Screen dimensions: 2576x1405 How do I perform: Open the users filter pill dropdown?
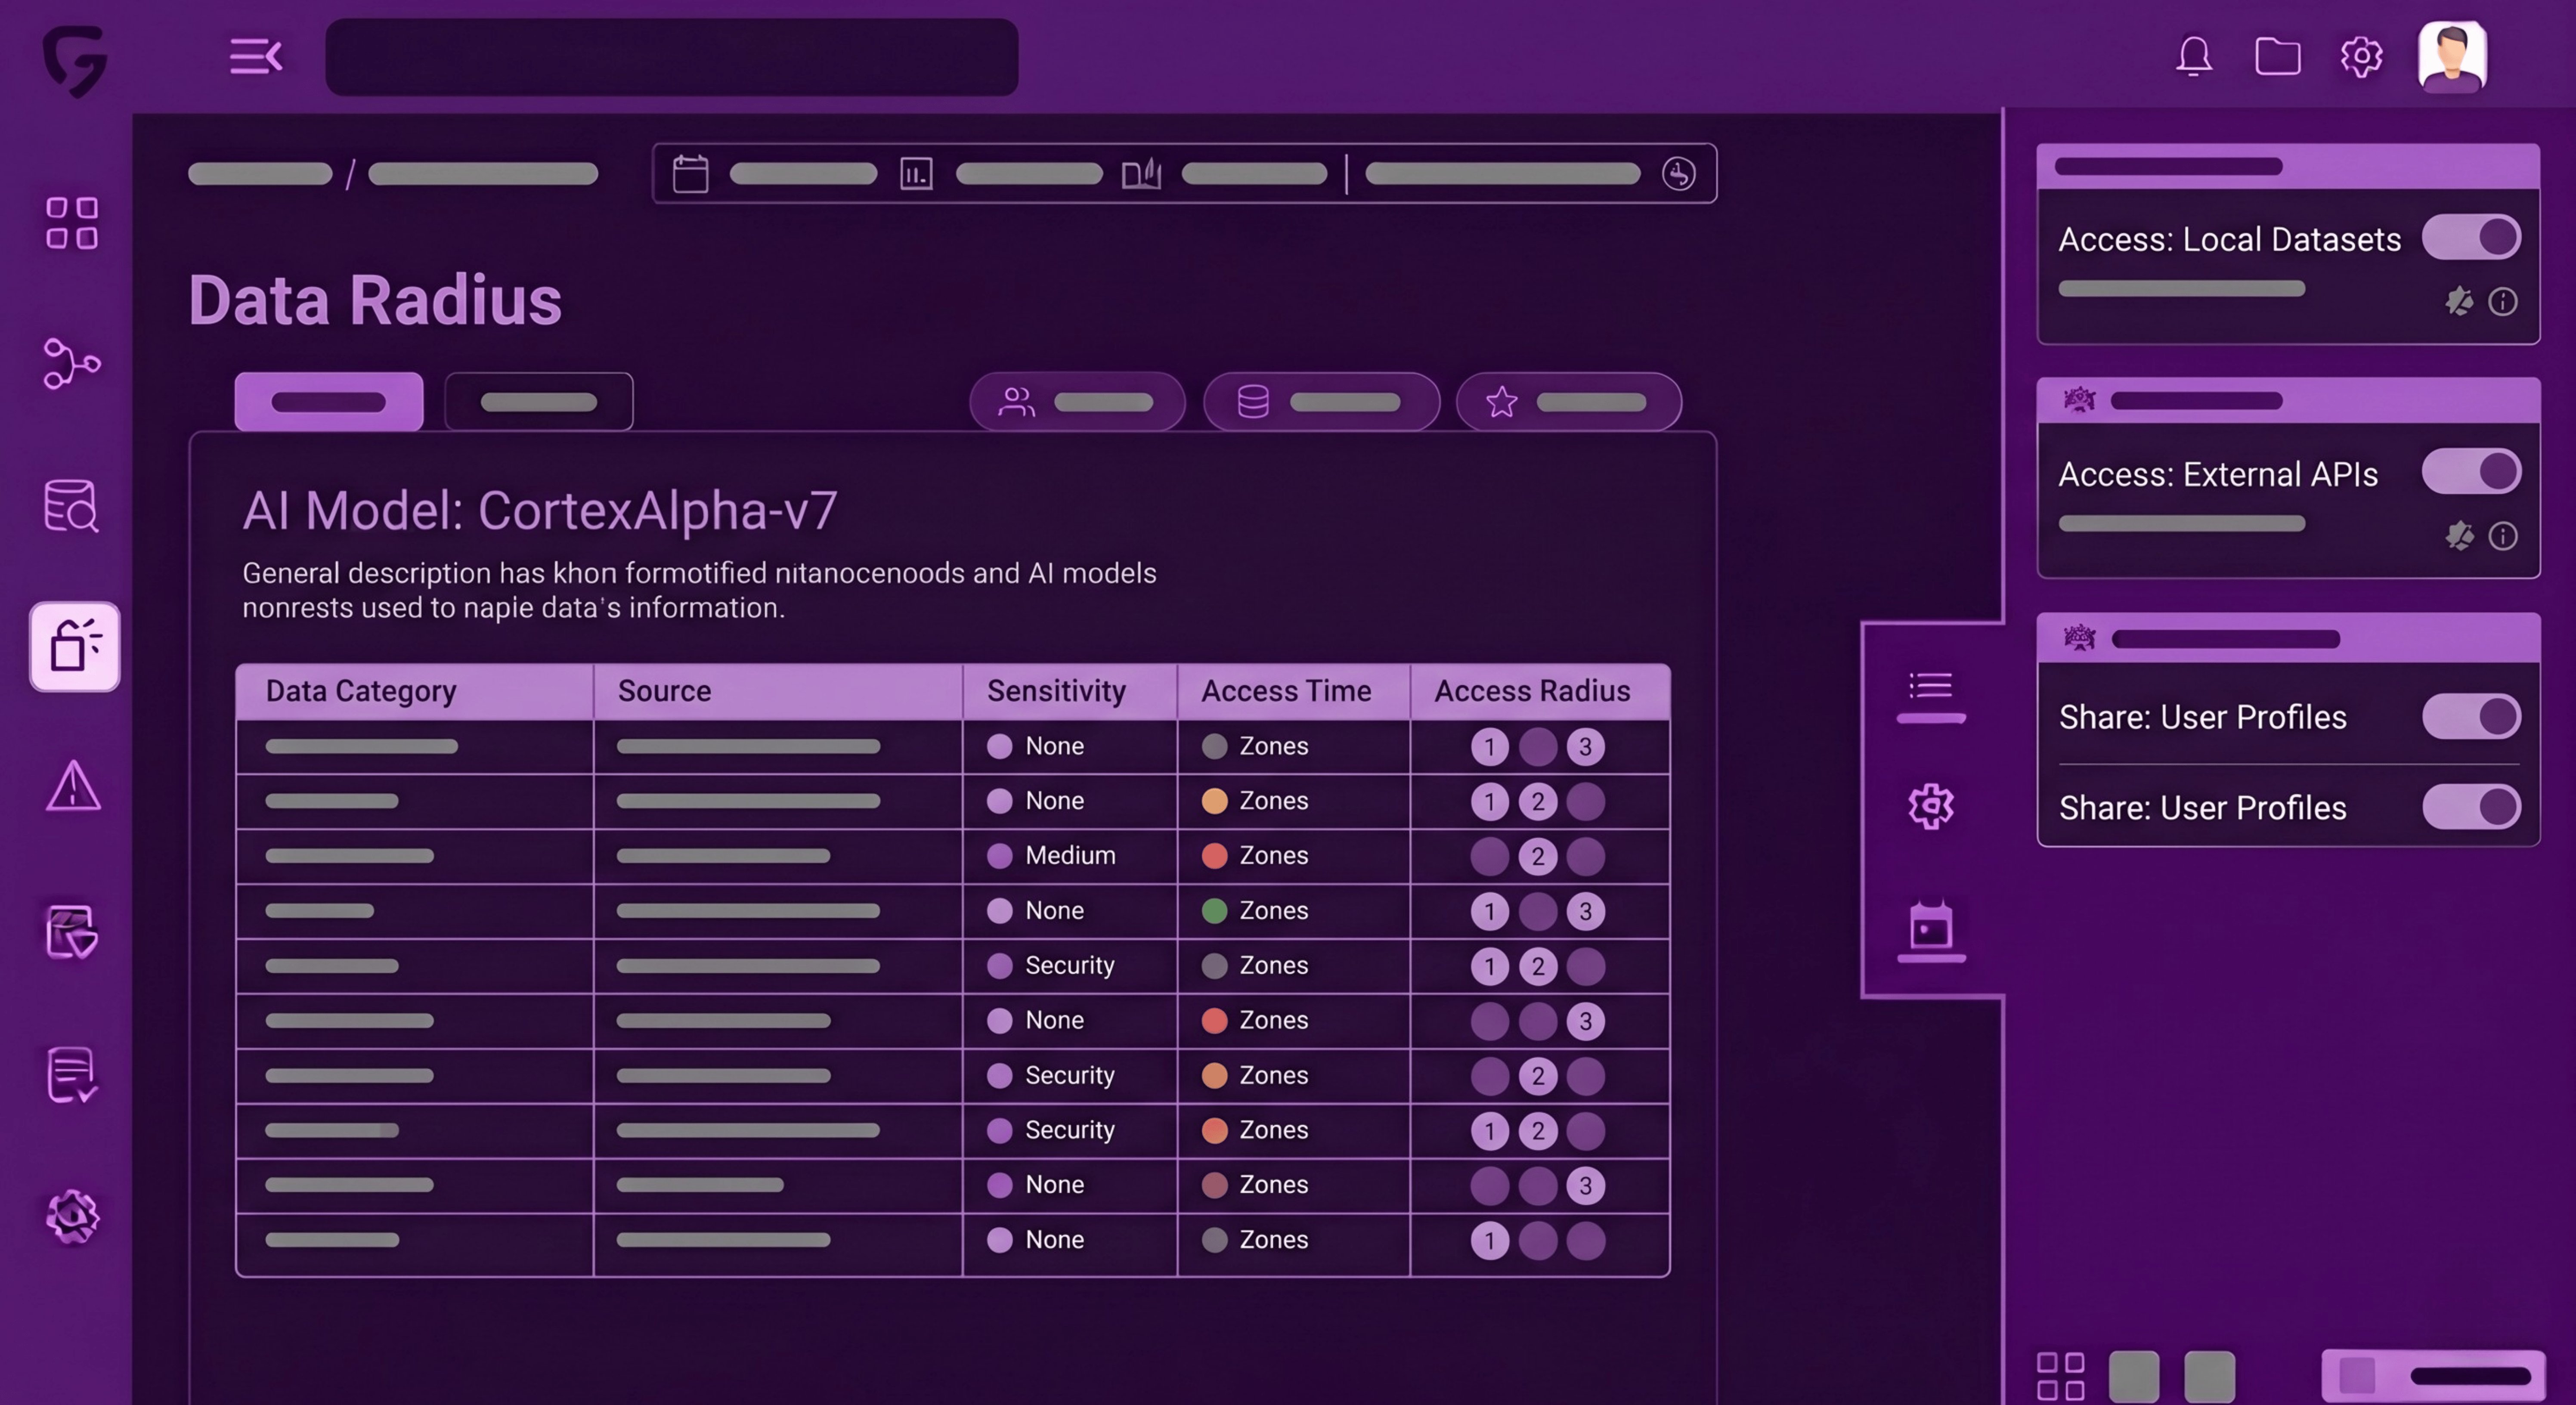[1077, 402]
